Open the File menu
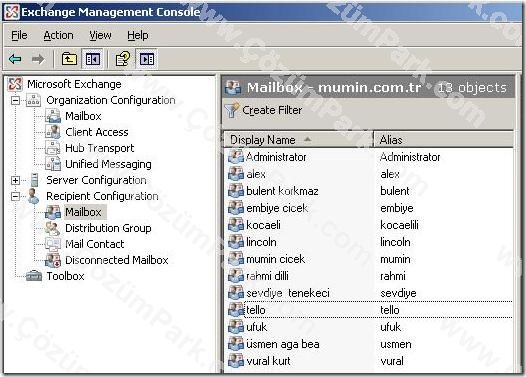Viewport: 526px width, 377px height. tap(19, 35)
